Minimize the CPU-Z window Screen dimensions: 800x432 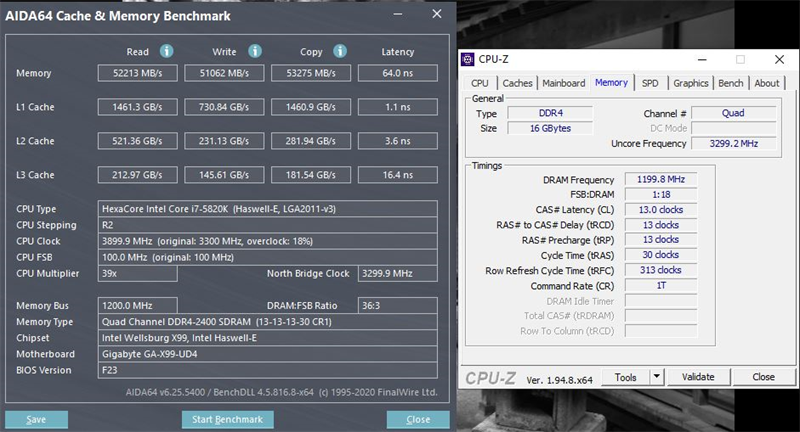coord(702,59)
